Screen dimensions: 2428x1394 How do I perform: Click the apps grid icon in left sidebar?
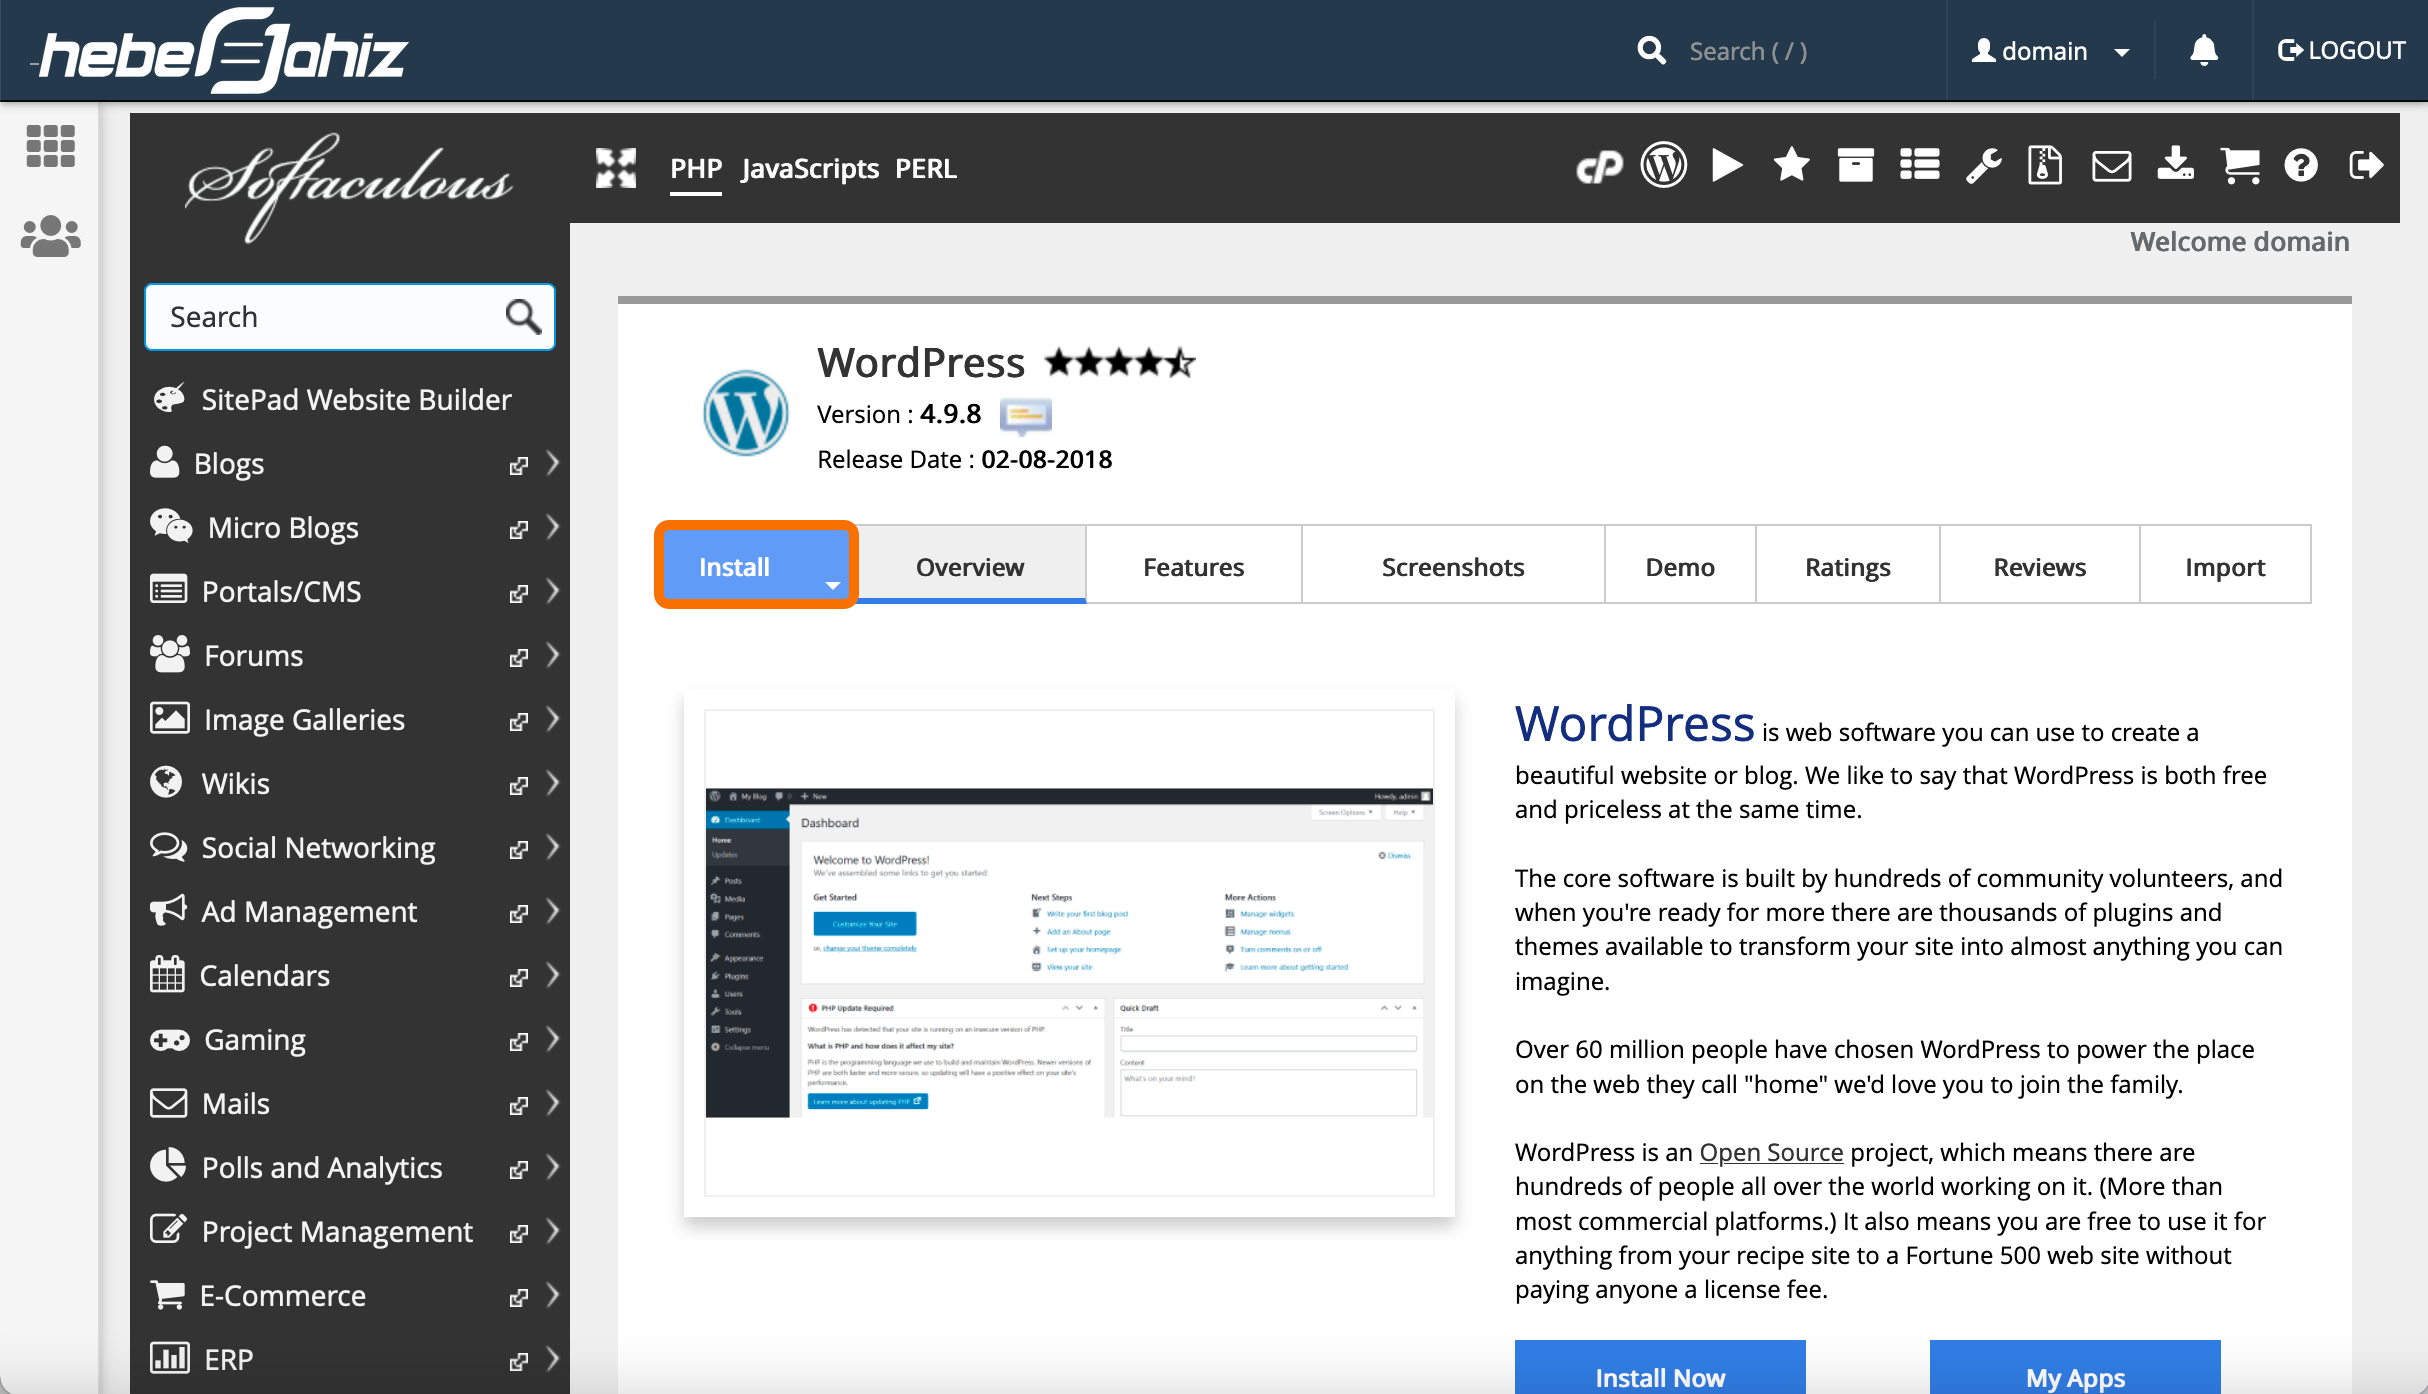pos(50,146)
